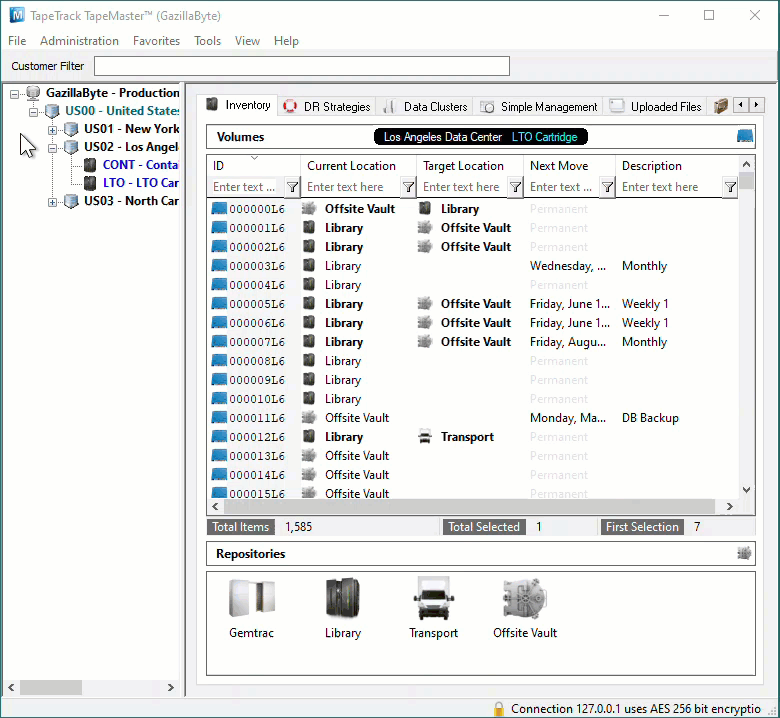Click the Customer Filter input field

302,66
